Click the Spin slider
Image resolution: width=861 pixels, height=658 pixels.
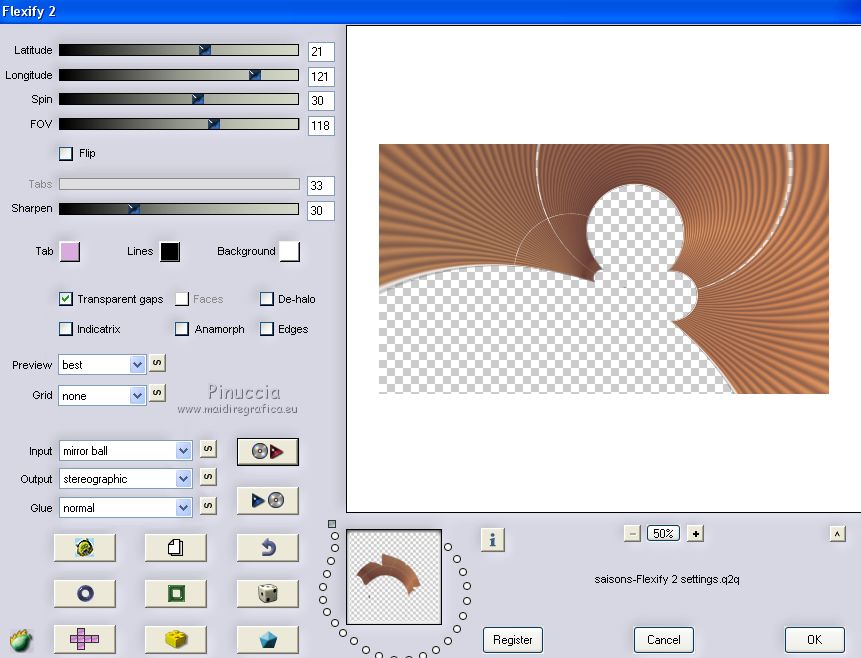[x=179, y=99]
